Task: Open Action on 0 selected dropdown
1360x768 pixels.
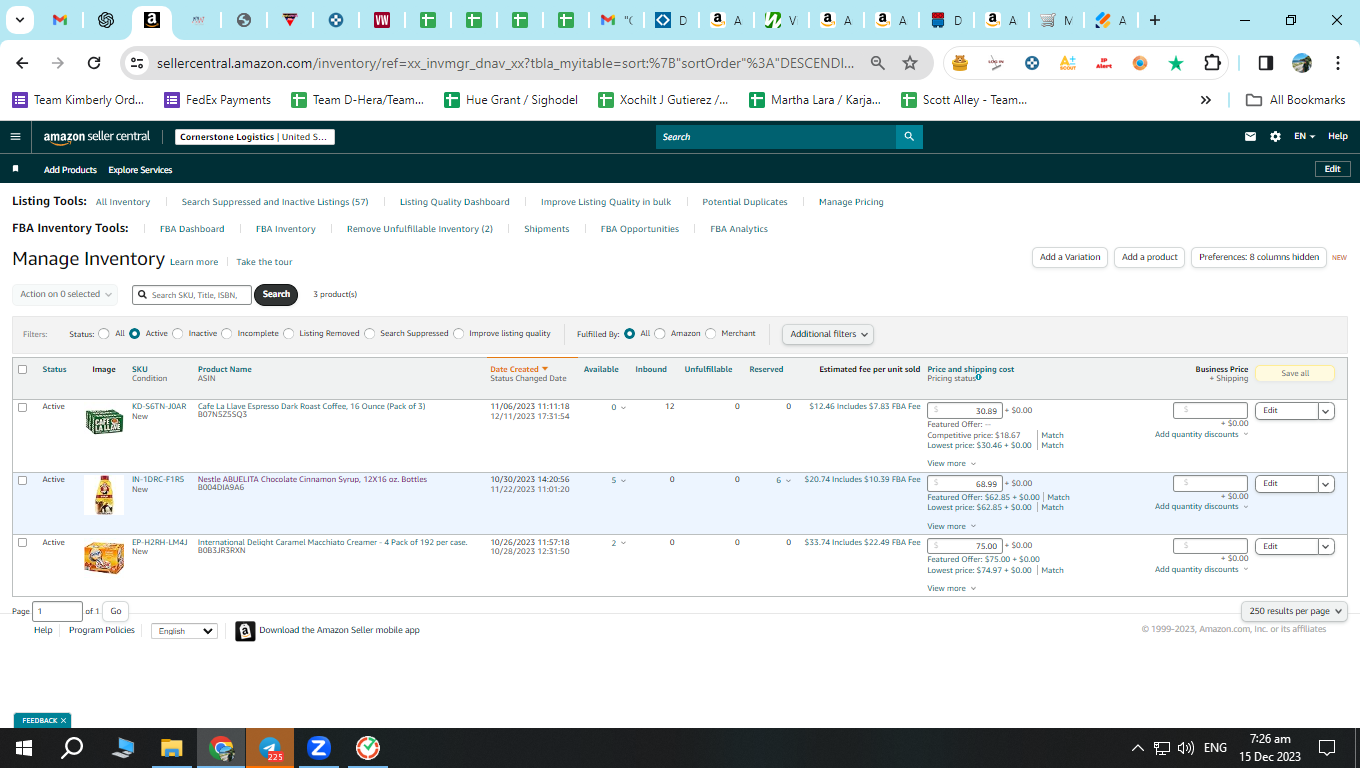Action: [x=65, y=294]
